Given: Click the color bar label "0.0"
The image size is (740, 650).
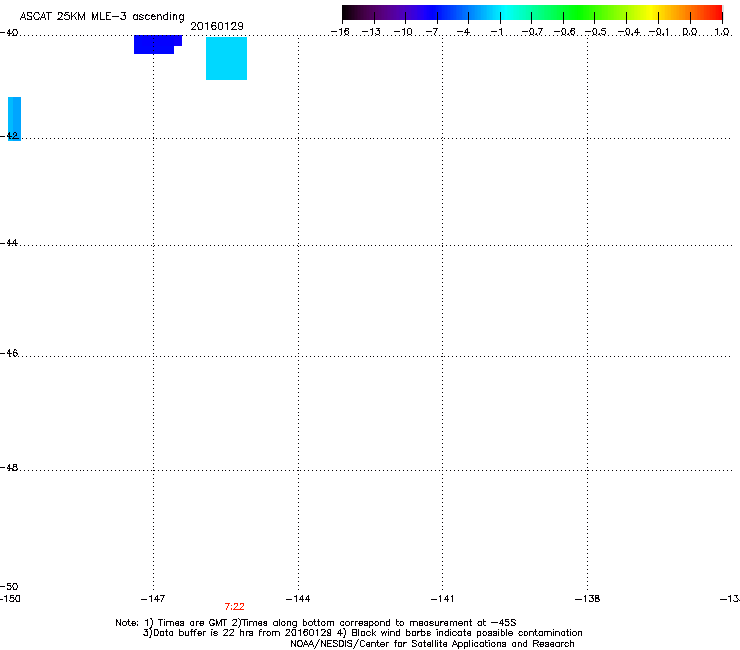Looking at the screenshot, I should (690, 32).
